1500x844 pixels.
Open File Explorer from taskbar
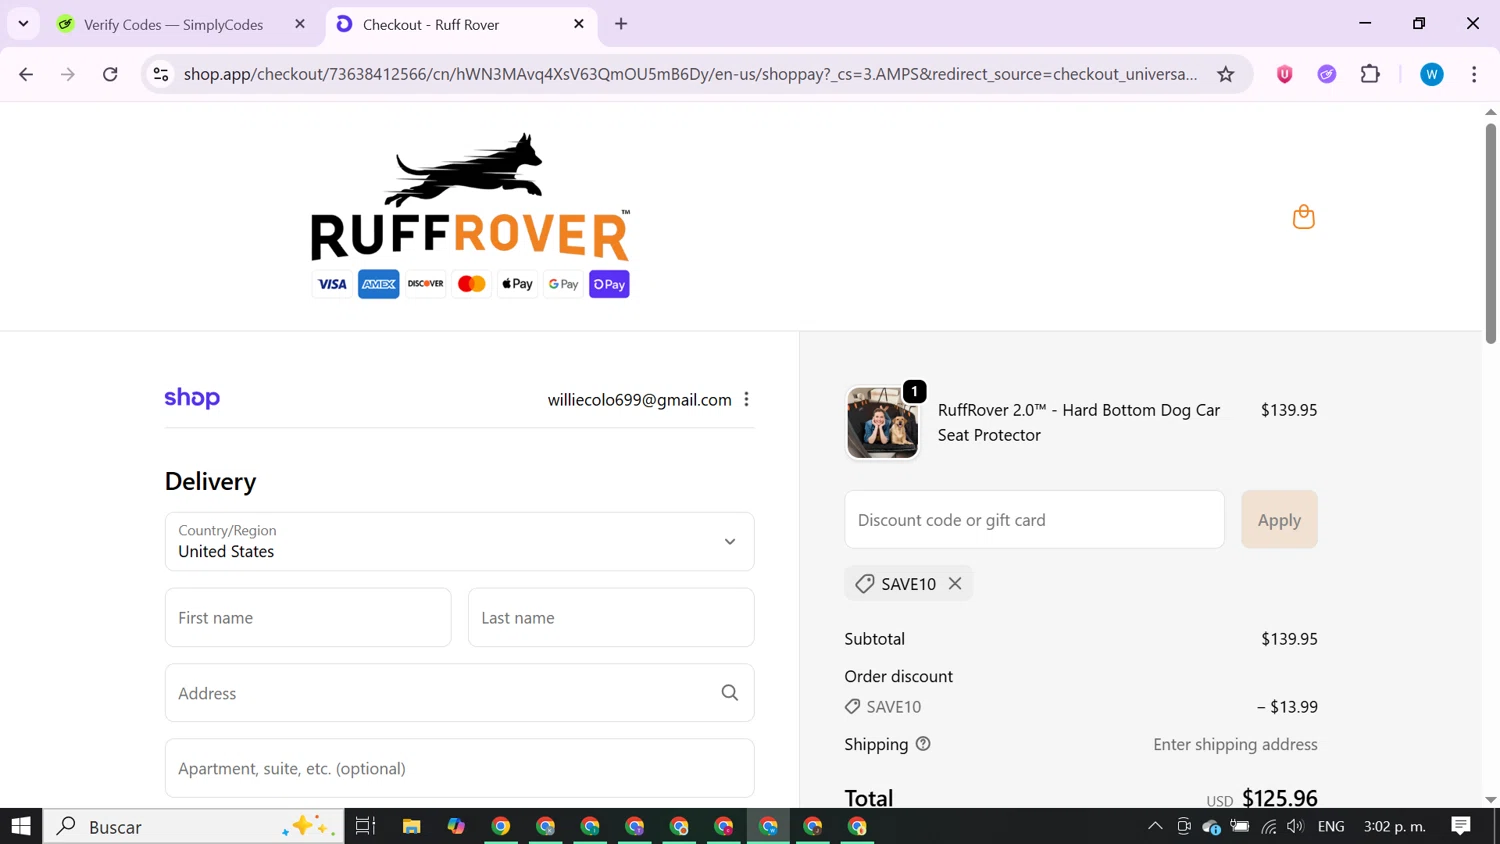click(x=411, y=826)
